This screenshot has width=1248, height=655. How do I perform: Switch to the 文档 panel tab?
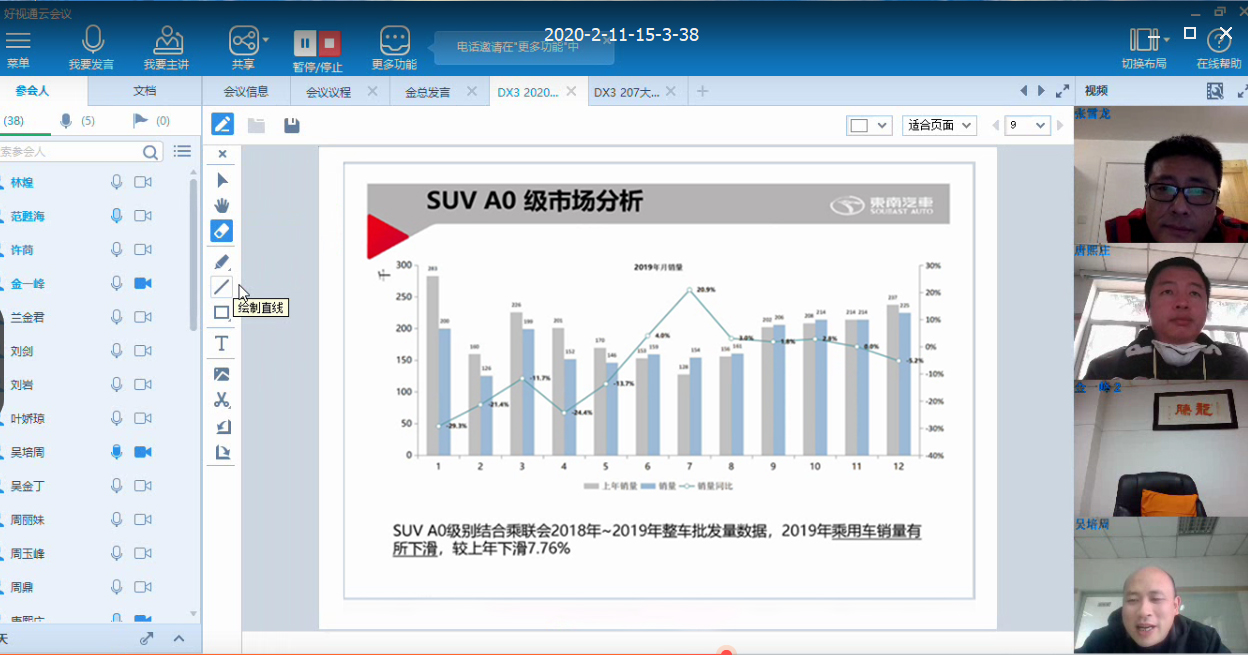145,91
